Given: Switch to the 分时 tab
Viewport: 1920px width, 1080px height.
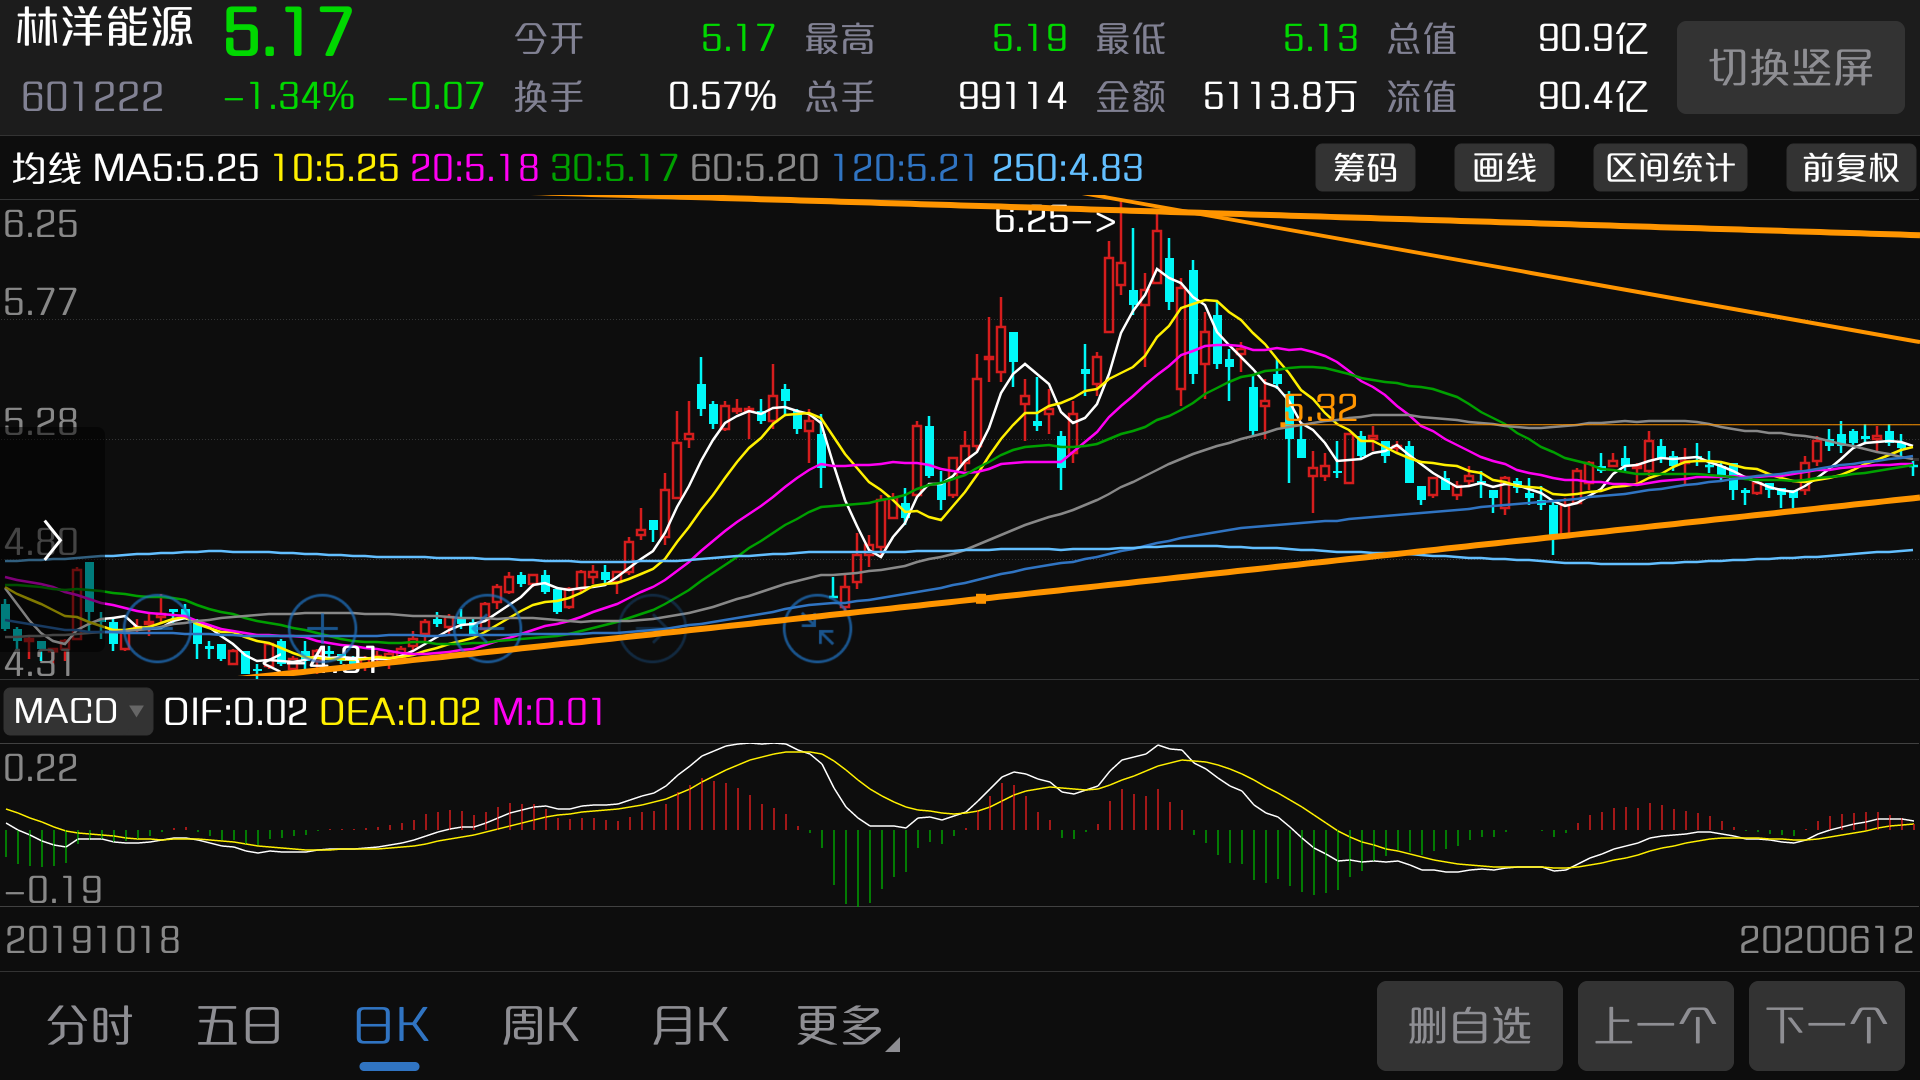Looking at the screenshot, I should tap(90, 1026).
